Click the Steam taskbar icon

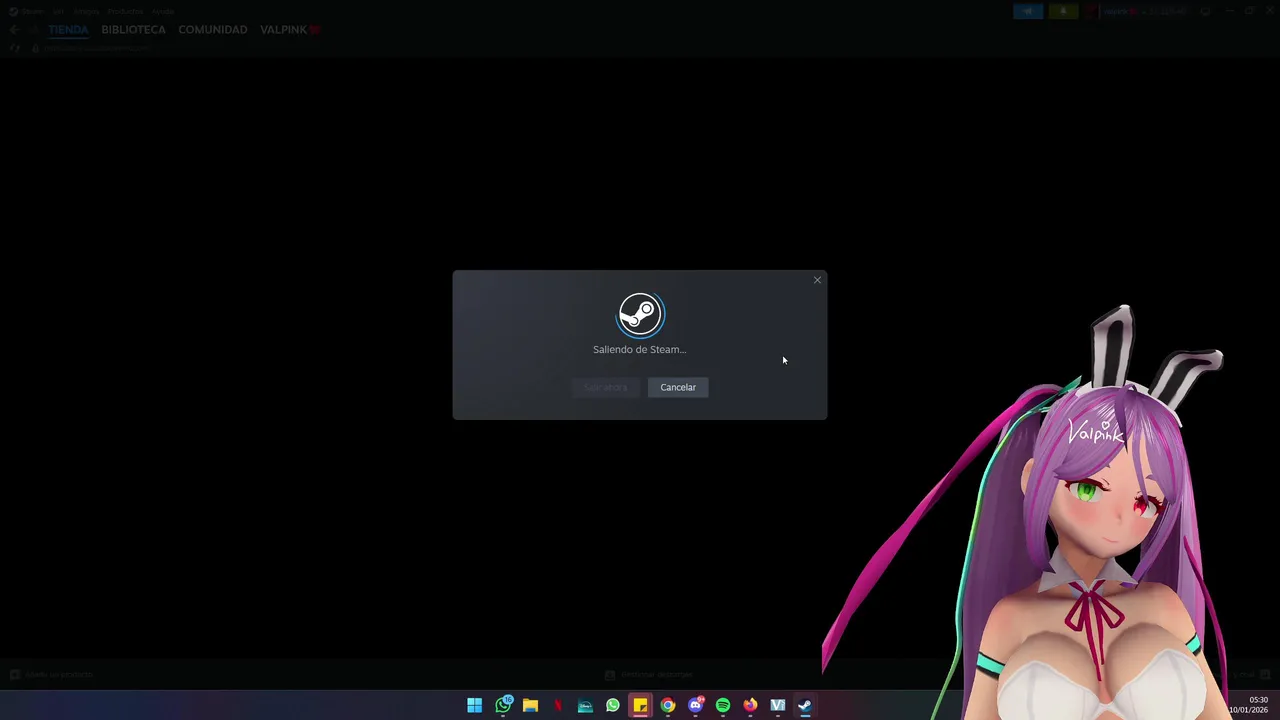point(805,705)
